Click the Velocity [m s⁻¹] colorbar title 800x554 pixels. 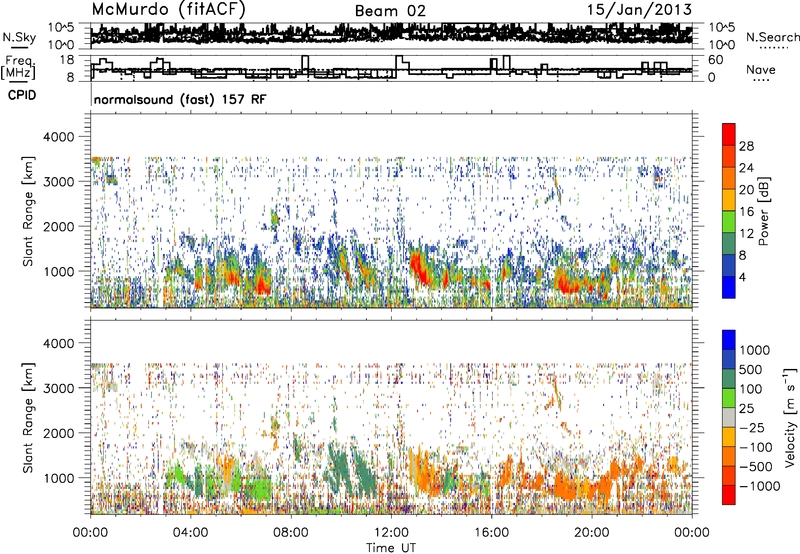pos(790,418)
